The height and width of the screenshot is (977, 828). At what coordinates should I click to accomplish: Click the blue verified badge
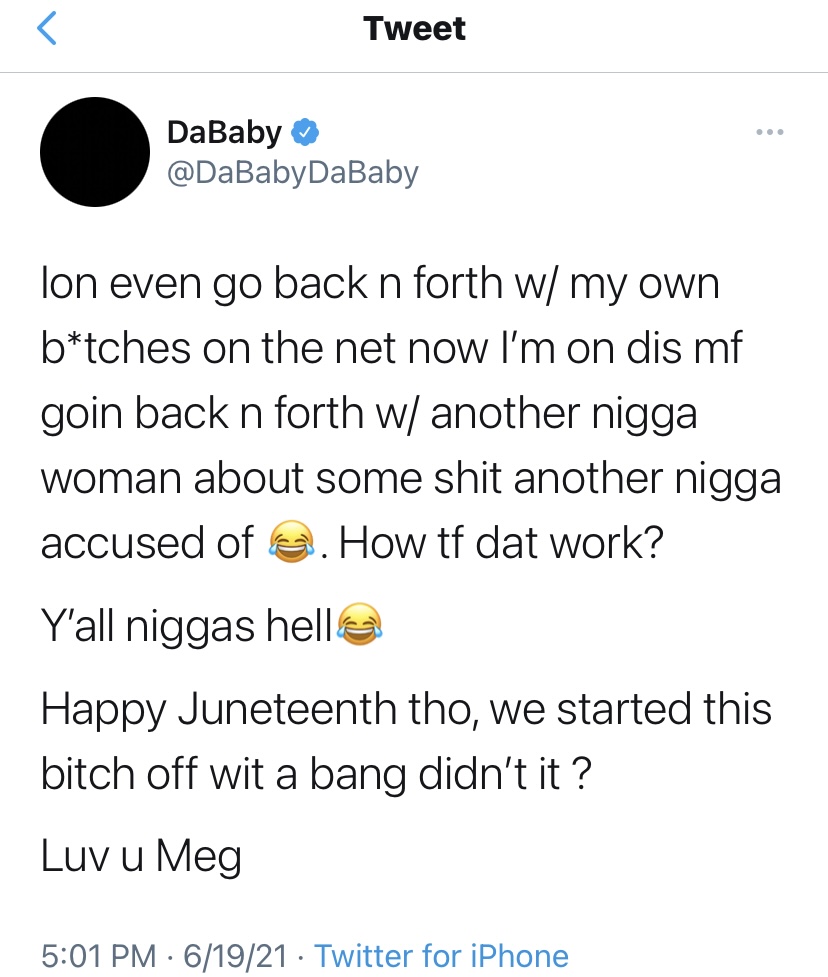click(x=305, y=132)
